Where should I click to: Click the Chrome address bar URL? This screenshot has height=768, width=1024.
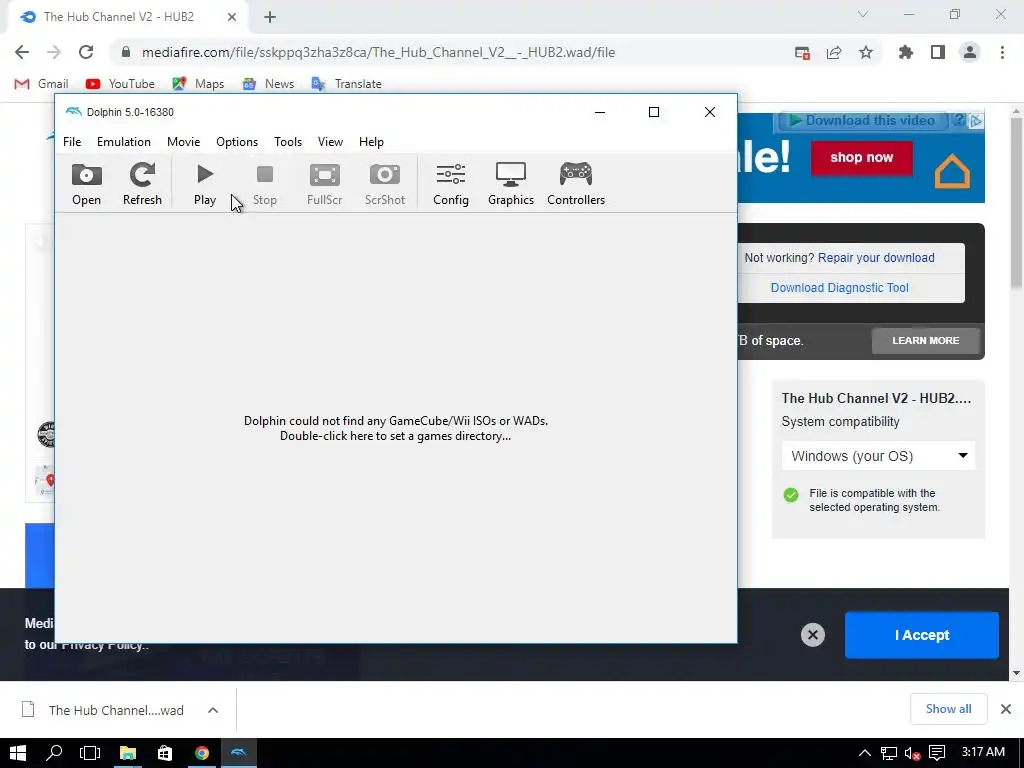pos(378,52)
